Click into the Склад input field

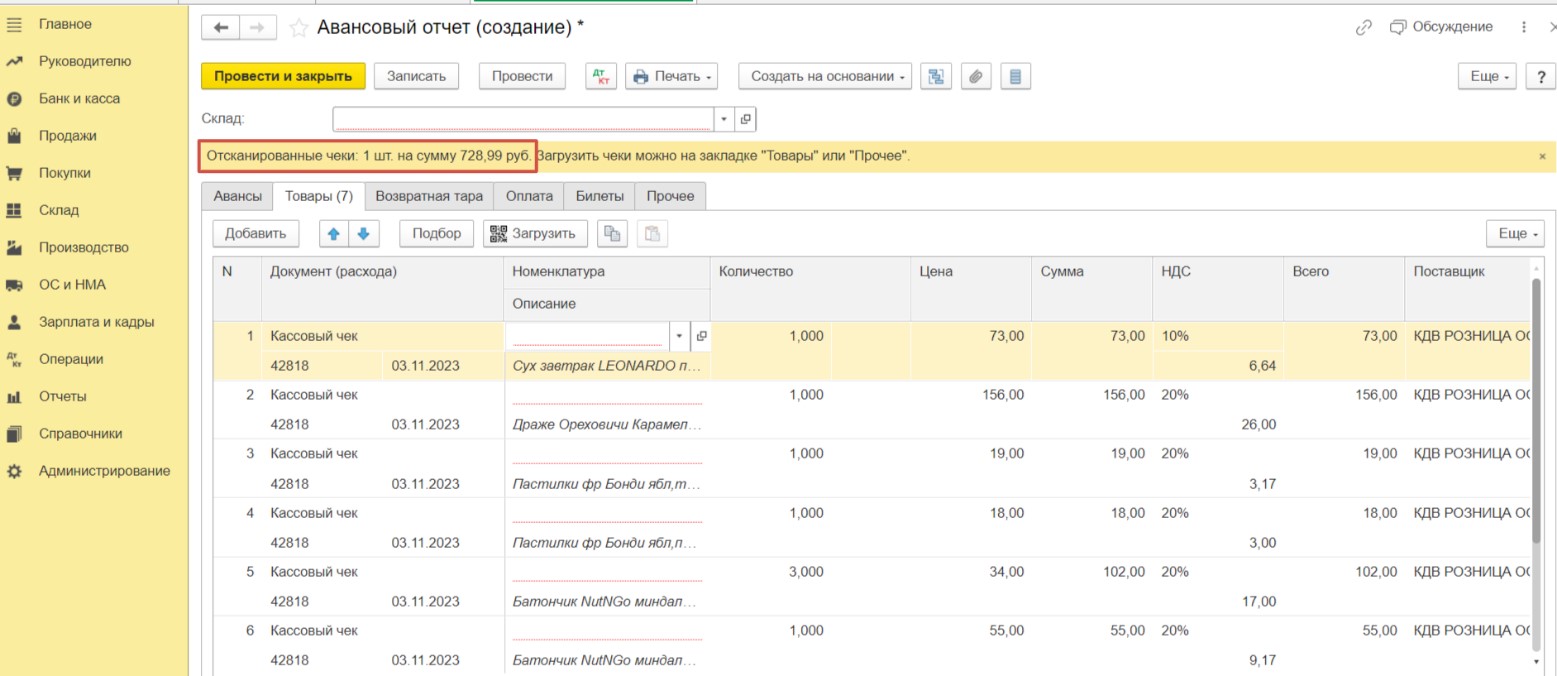[523, 119]
